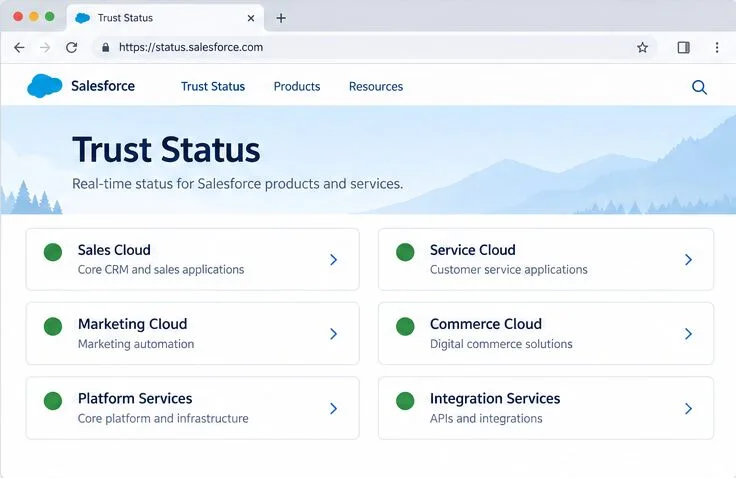The image size is (736, 478).
Task: Open the Commerce Cloud title link
Action: [486, 324]
